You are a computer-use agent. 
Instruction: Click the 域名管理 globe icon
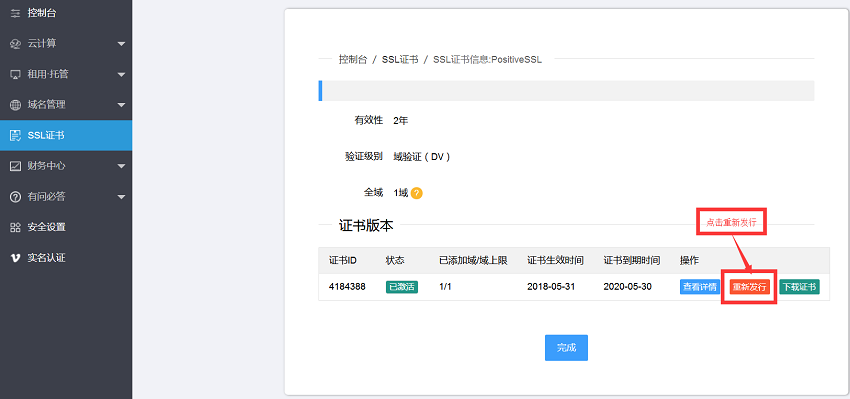point(16,105)
